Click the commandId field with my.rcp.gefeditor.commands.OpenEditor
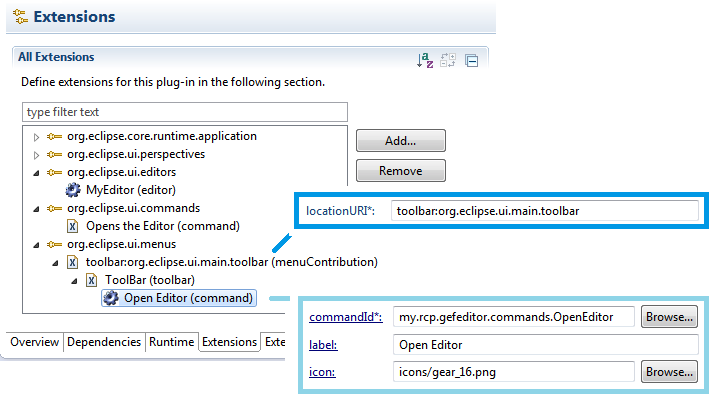Image resolution: width=713 pixels, height=398 pixels. (x=514, y=317)
